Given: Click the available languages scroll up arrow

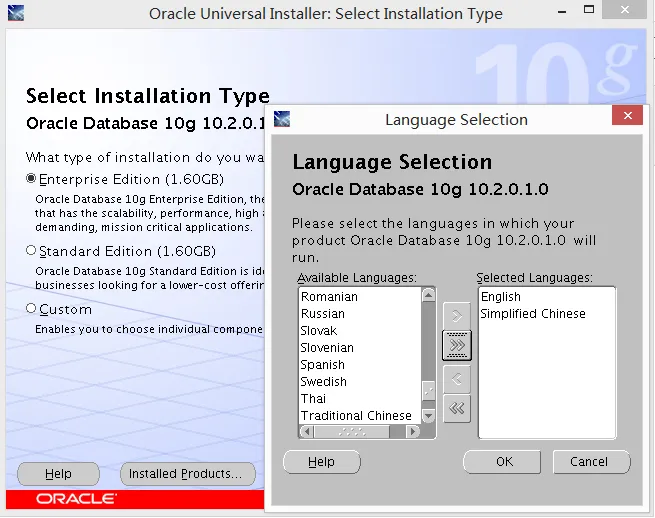Looking at the screenshot, I should coord(428,295).
